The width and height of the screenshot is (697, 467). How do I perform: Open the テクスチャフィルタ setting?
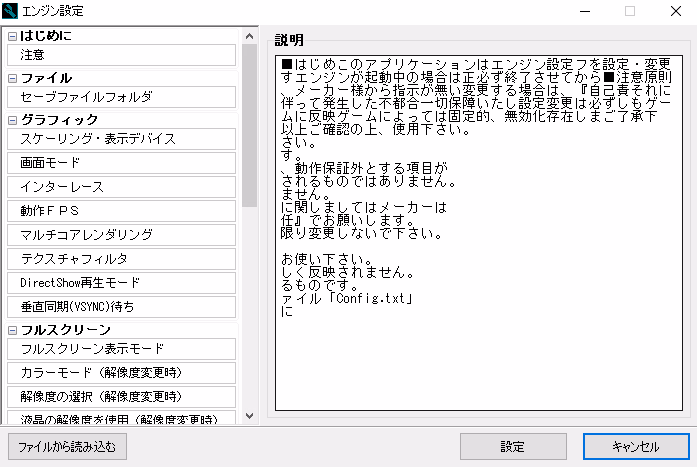pyautogui.click(x=121, y=259)
